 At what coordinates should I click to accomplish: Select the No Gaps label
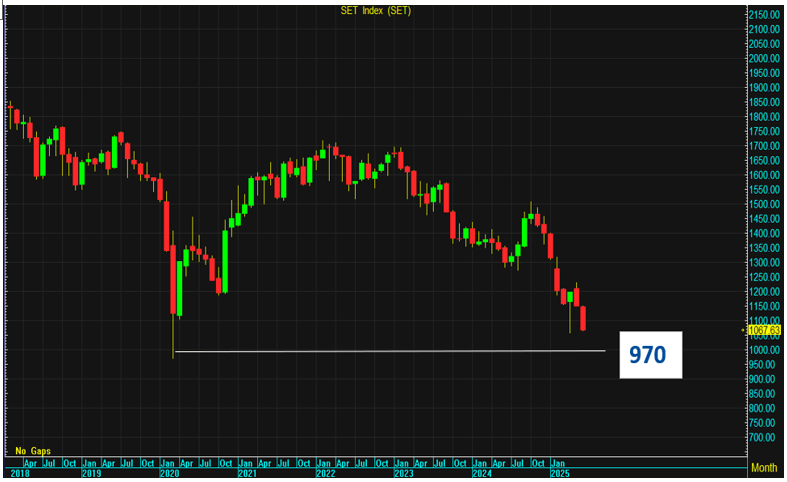[33, 451]
